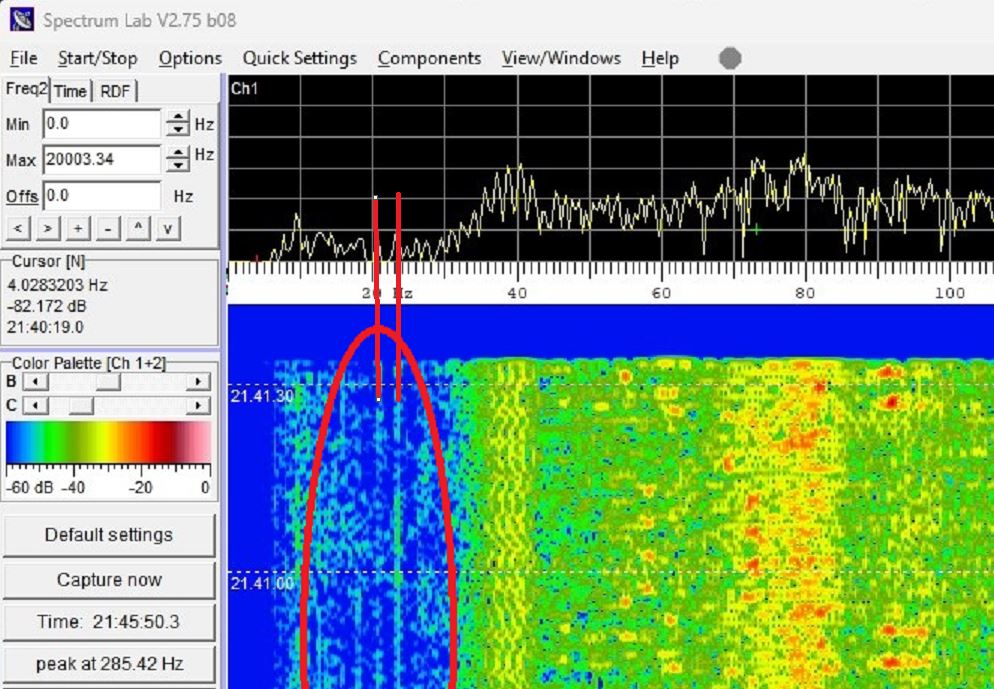The image size is (994, 689).
Task: Click the '^' frequency range button
Action: click(x=138, y=228)
